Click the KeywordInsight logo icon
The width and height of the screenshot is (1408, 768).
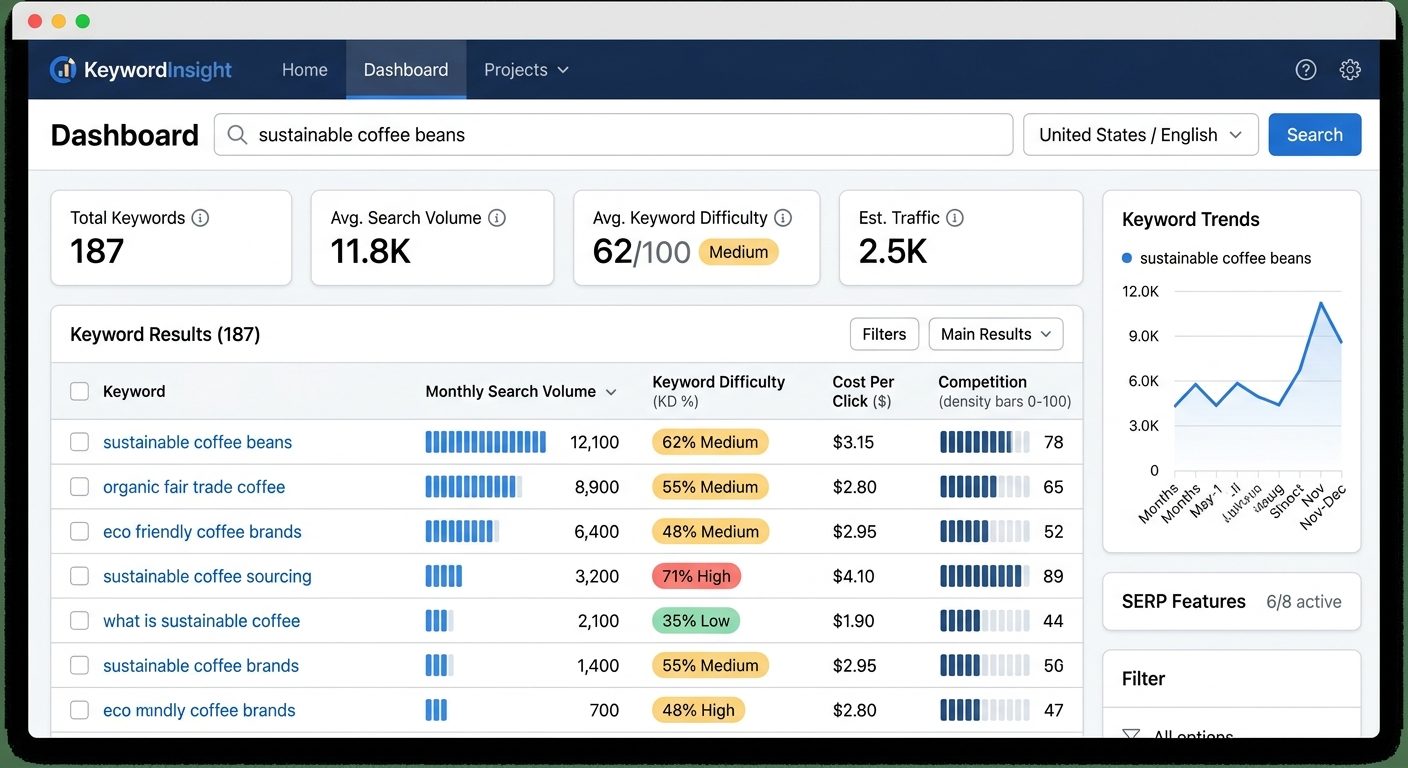[63, 69]
